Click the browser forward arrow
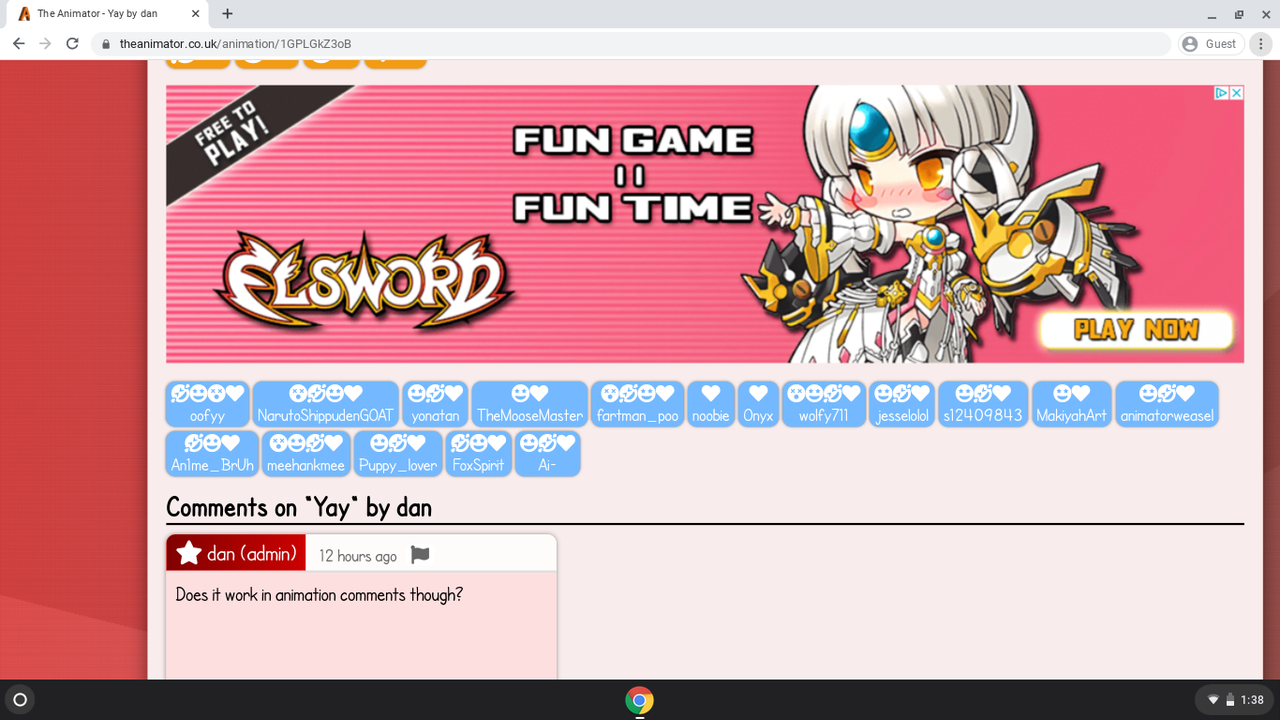The height and width of the screenshot is (720, 1280). (45, 44)
